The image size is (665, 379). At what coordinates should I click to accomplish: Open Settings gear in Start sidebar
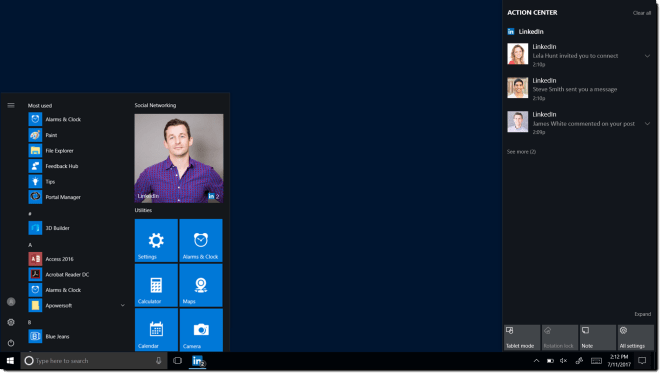click(x=11, y=323)
